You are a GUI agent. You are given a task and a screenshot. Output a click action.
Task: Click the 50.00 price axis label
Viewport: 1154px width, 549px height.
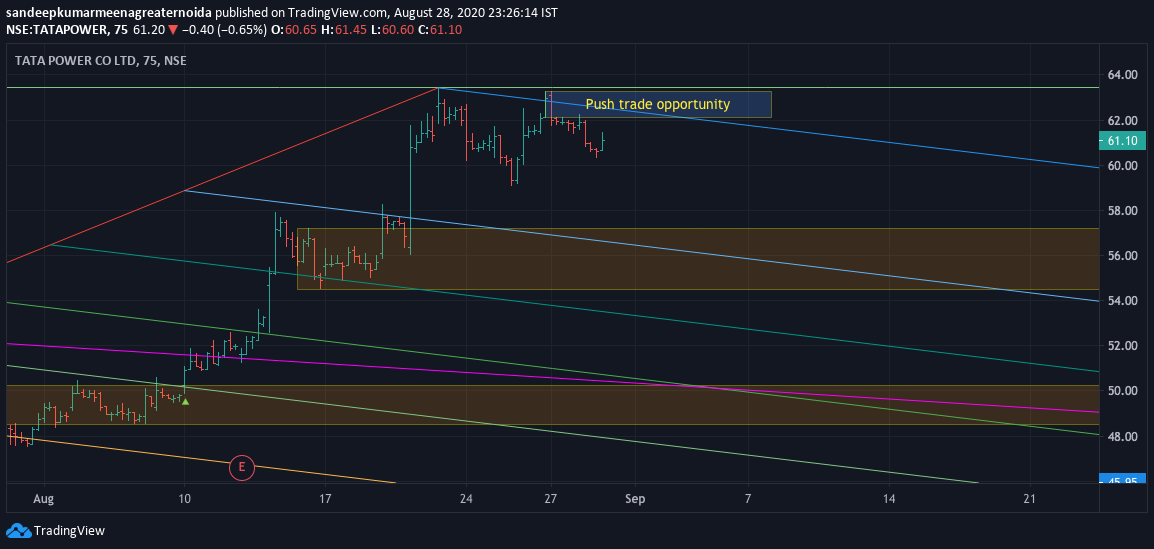[x=1123, y=391]
